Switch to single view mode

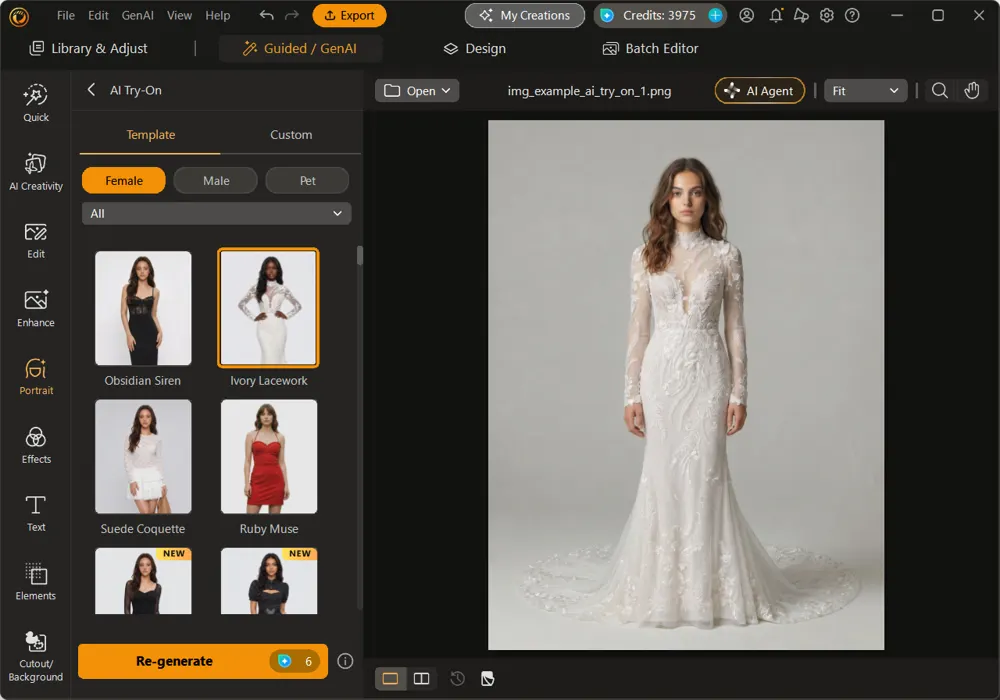pyautogui.click(x=390, y=678)
